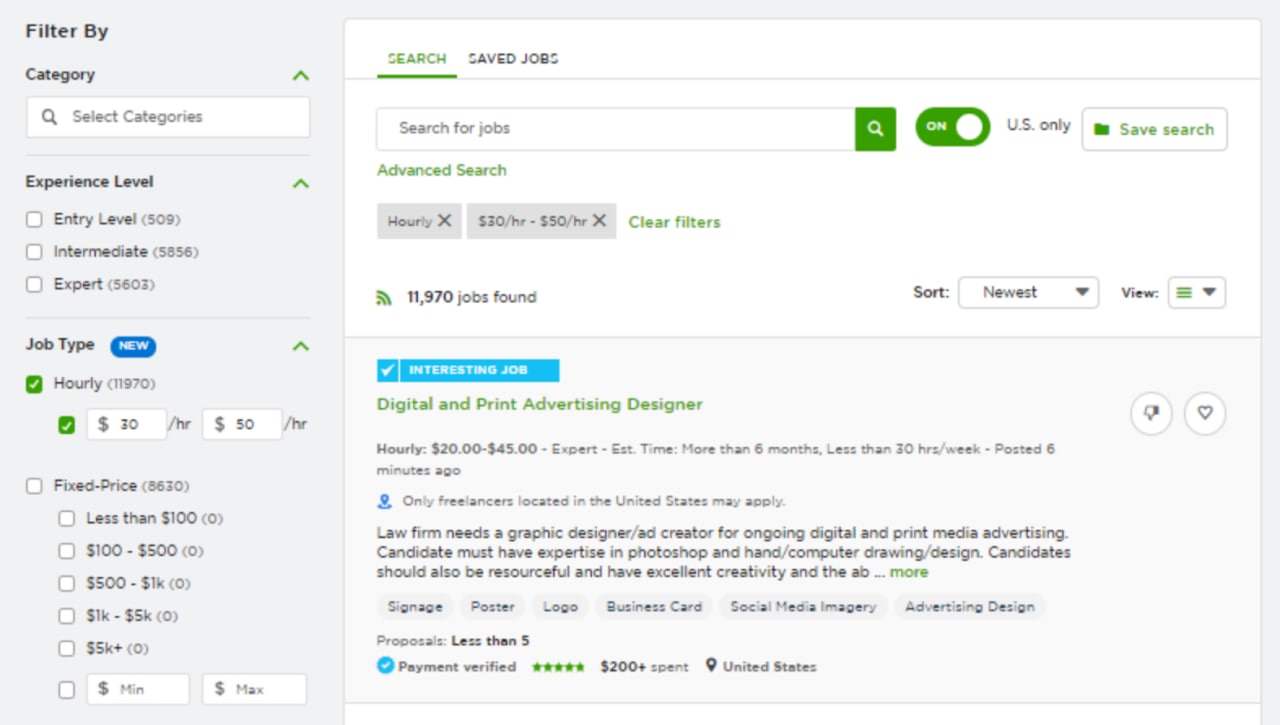Check the Fixed-Price job type box
The width and height of the screenshot is (1280, 725).
click(x=34, y=486)
